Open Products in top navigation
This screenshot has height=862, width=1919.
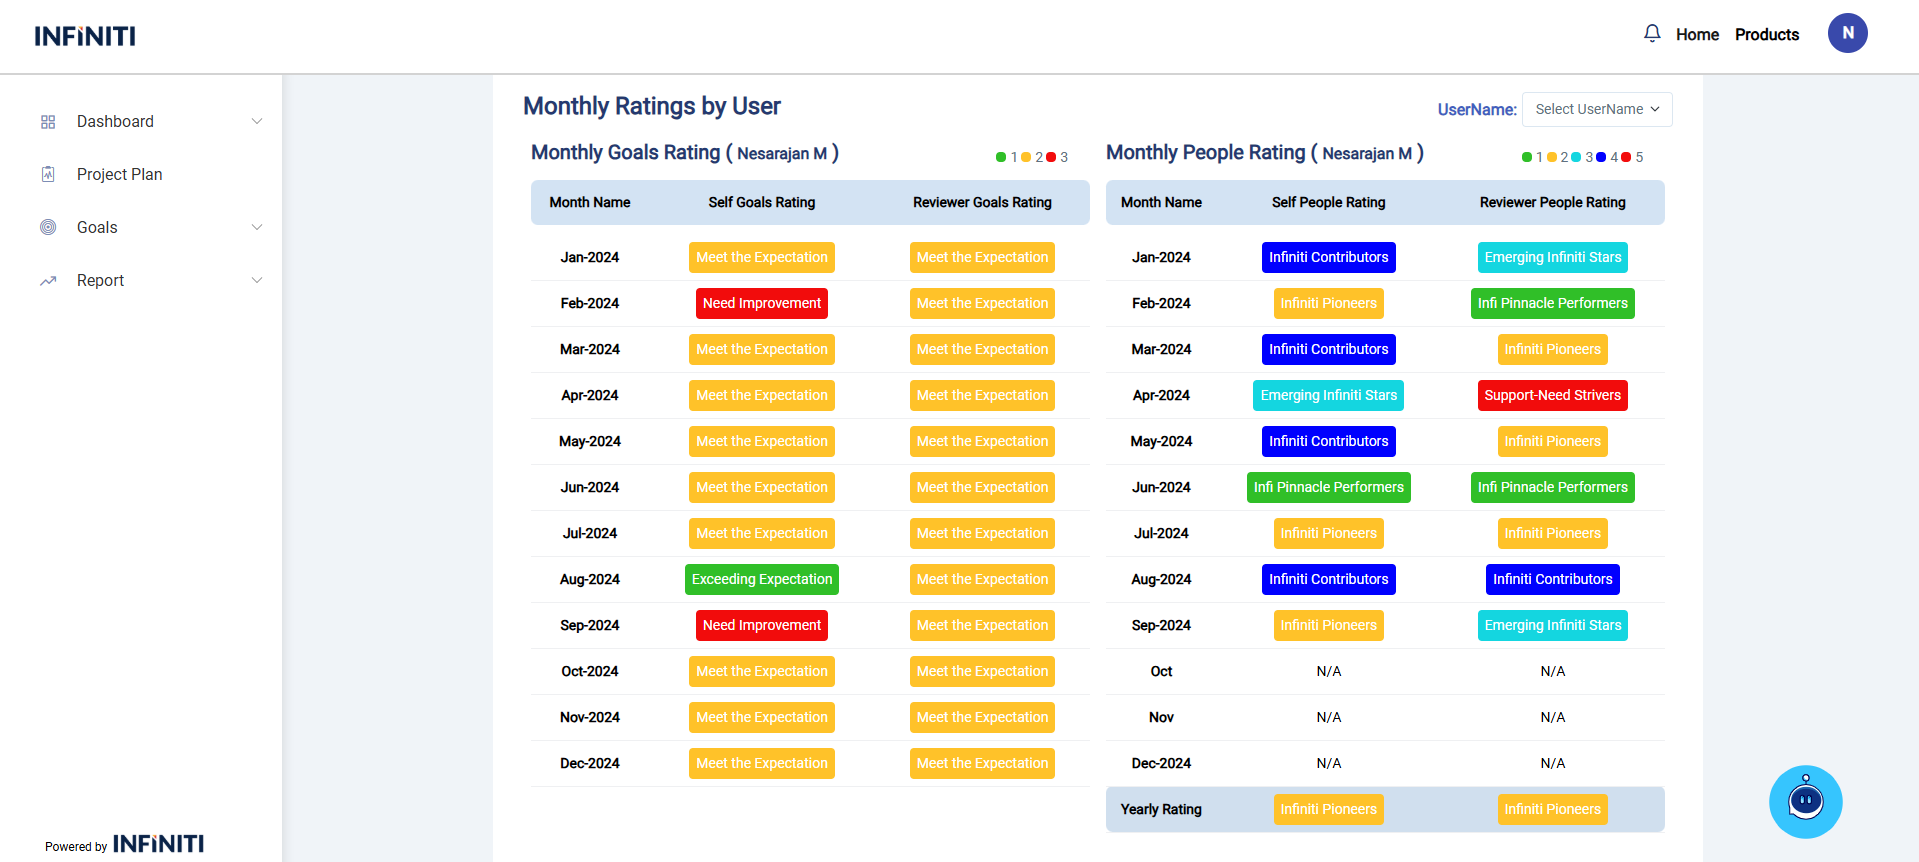click(x=1766, y=34)
